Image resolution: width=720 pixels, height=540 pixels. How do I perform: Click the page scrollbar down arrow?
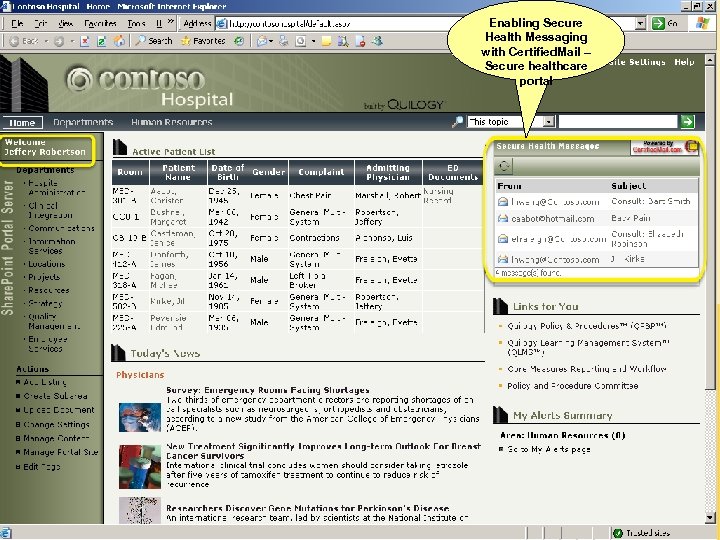709,518
